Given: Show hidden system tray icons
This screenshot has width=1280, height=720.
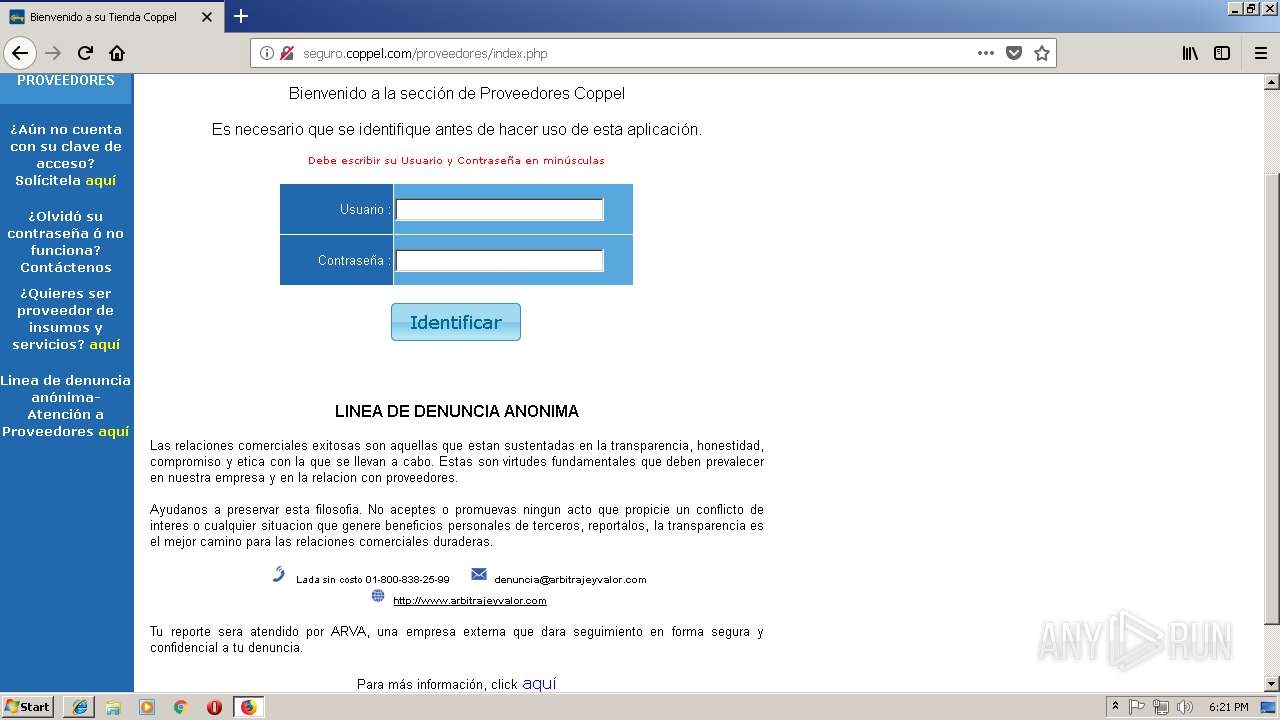Looking at the screenshot, I should point(1115,707).
